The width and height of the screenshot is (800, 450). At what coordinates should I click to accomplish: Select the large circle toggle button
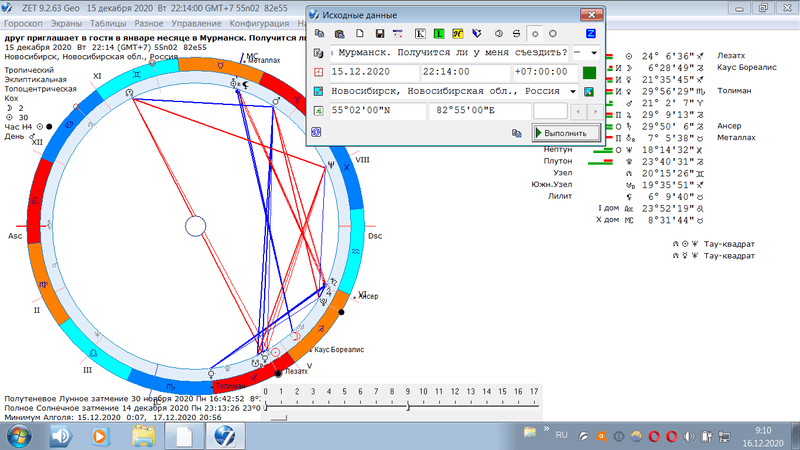(553, 35)
